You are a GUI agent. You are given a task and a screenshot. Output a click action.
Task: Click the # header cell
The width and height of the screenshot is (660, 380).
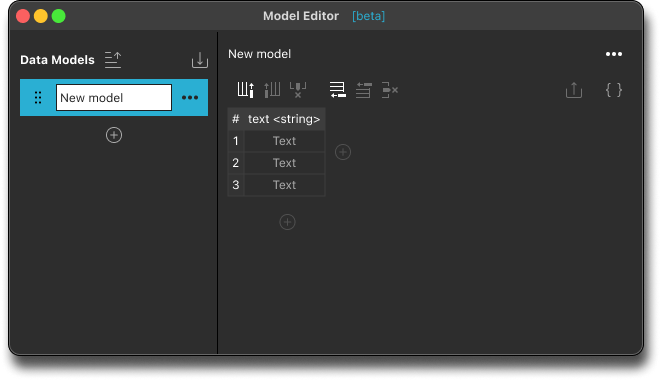[x=236, y=119]
